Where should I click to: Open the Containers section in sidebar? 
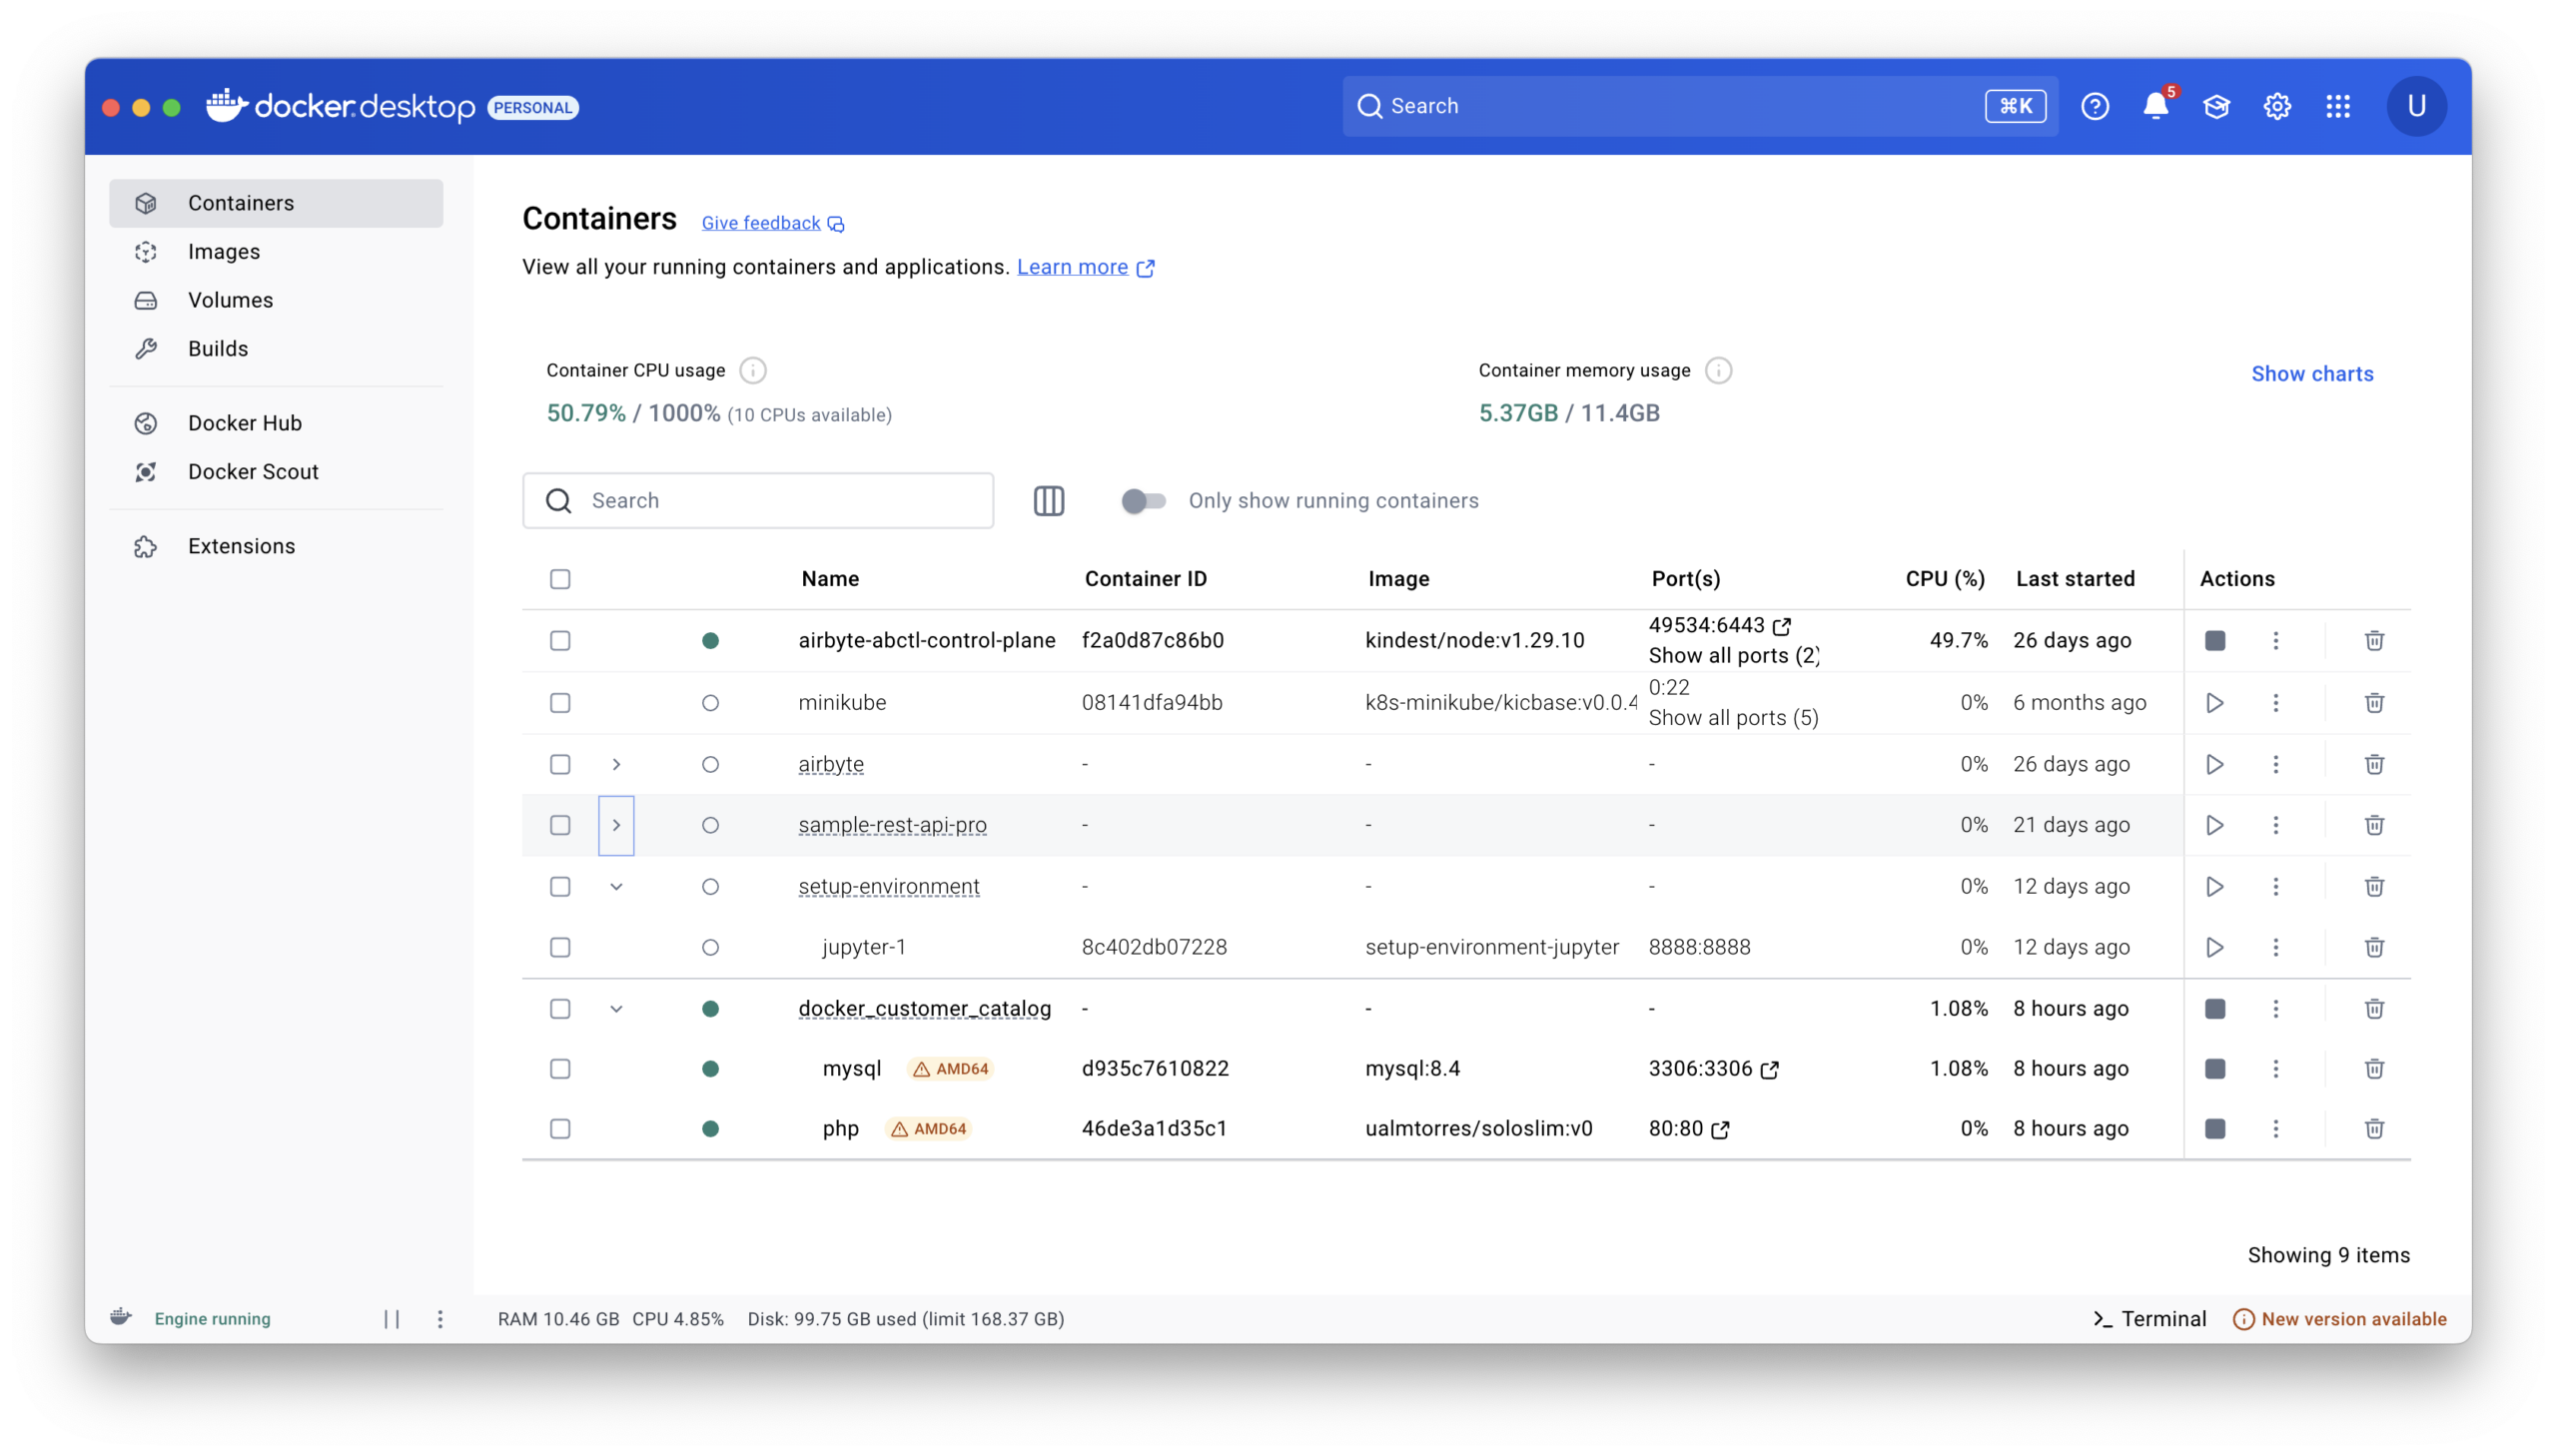pos(240,202)
